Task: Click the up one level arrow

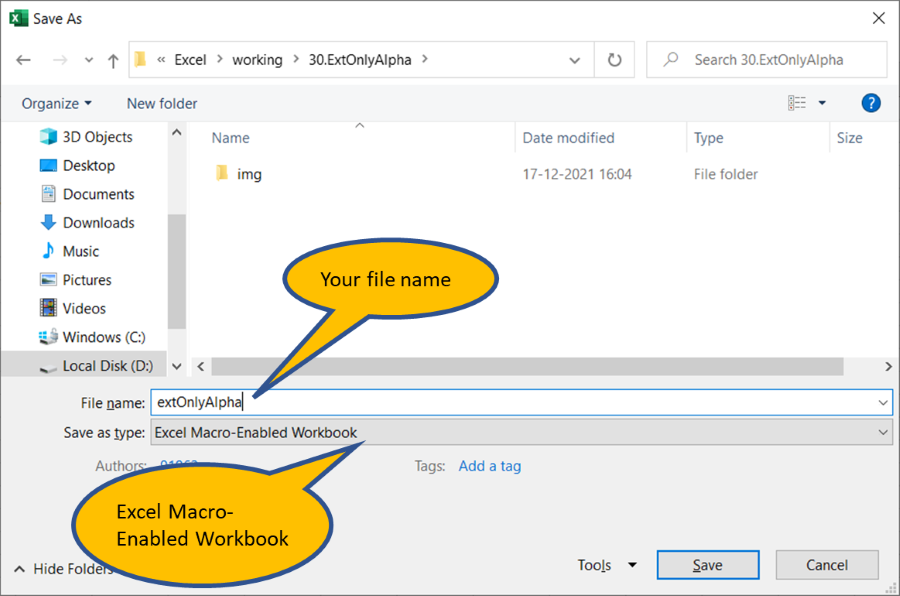Action: (x=113, y=60)
